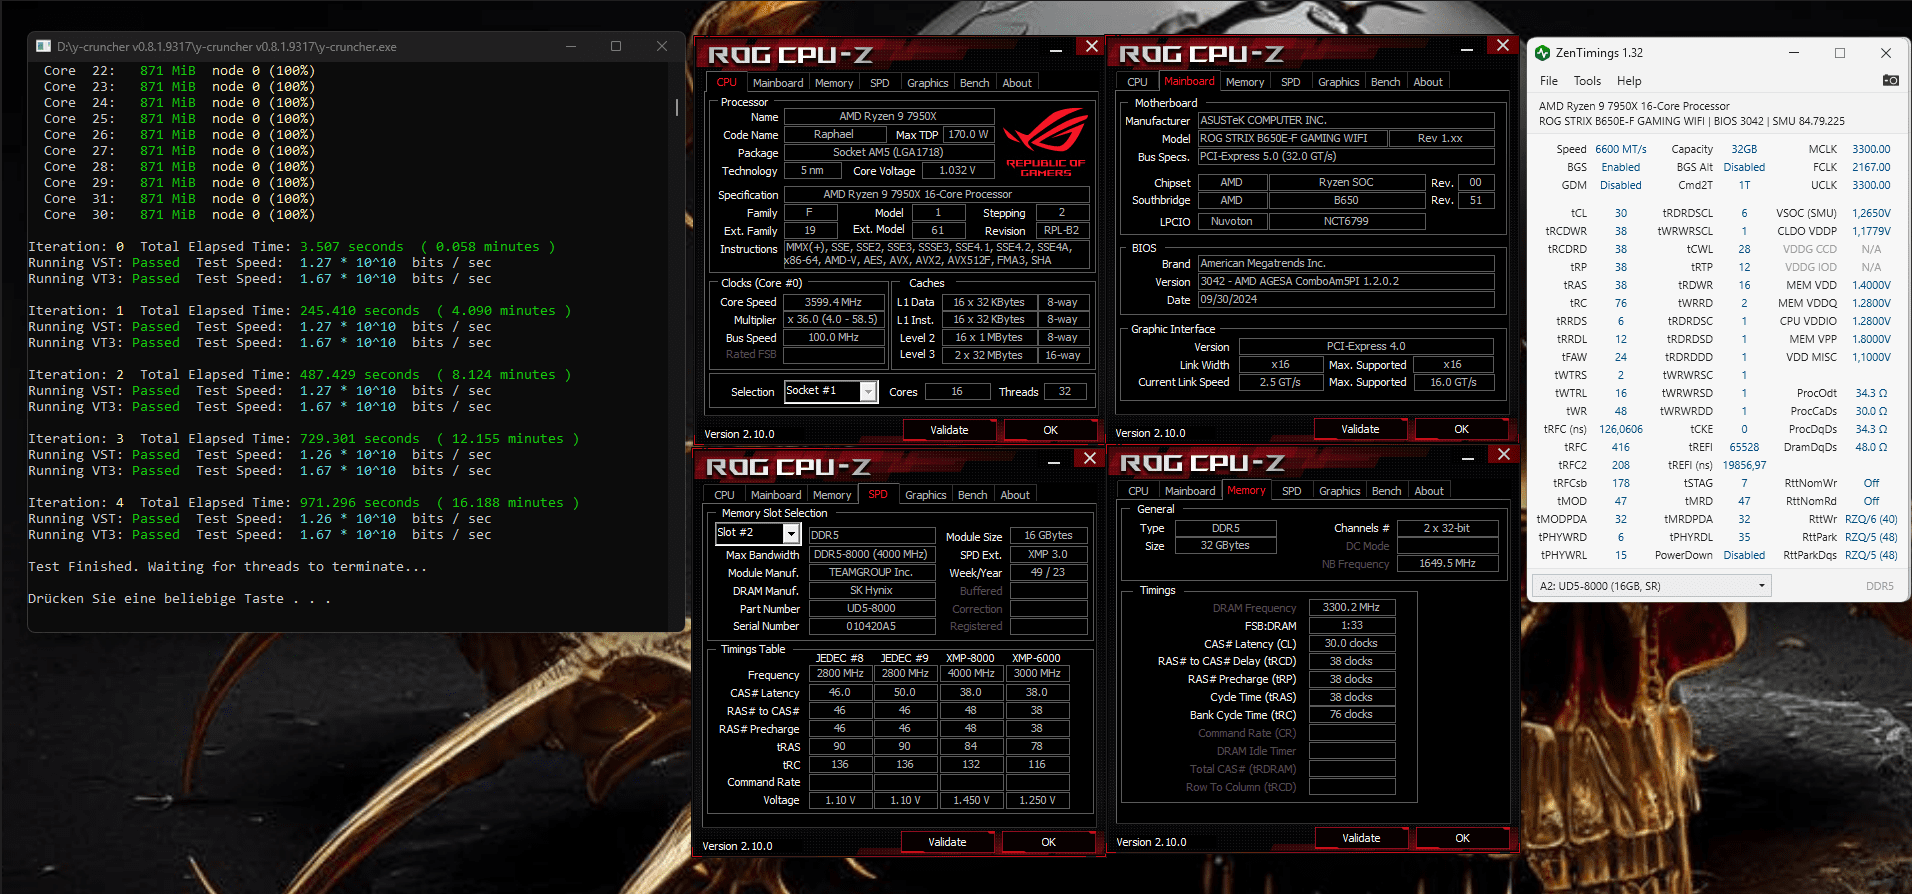The height and width of the screenshot is (894, 1912).
Task: Maximize the y-cruncher console window
Action: (616, 46)
